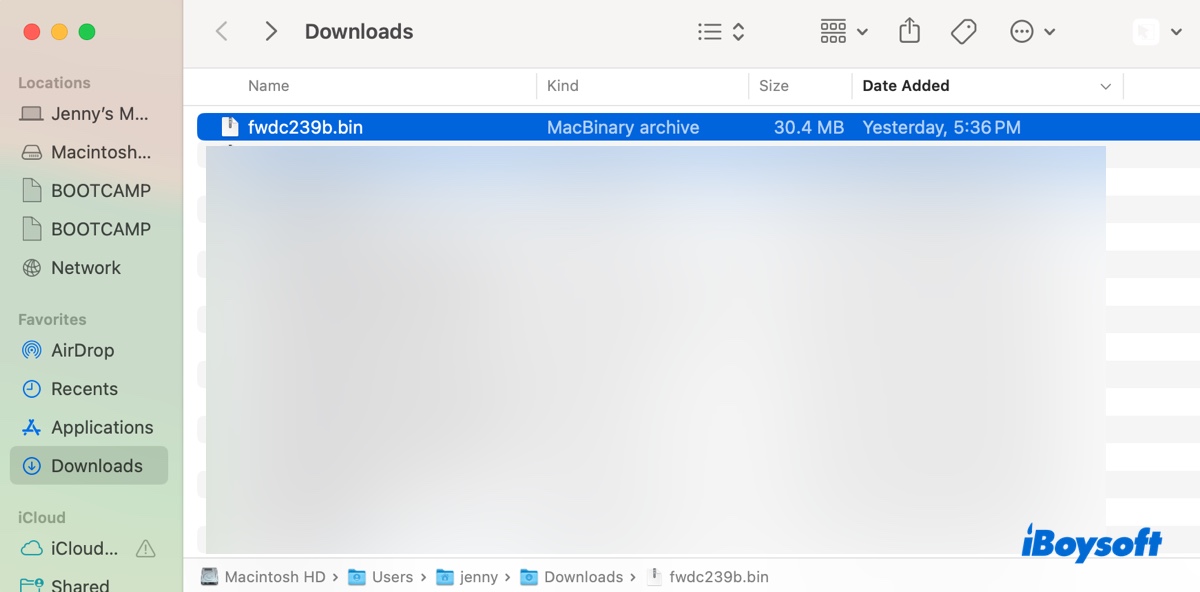This screenshot has height=592, width=1200.
Task: Click the fwdc239b.bin file icon
Action: pyautogui.click(x=230, y=127)
